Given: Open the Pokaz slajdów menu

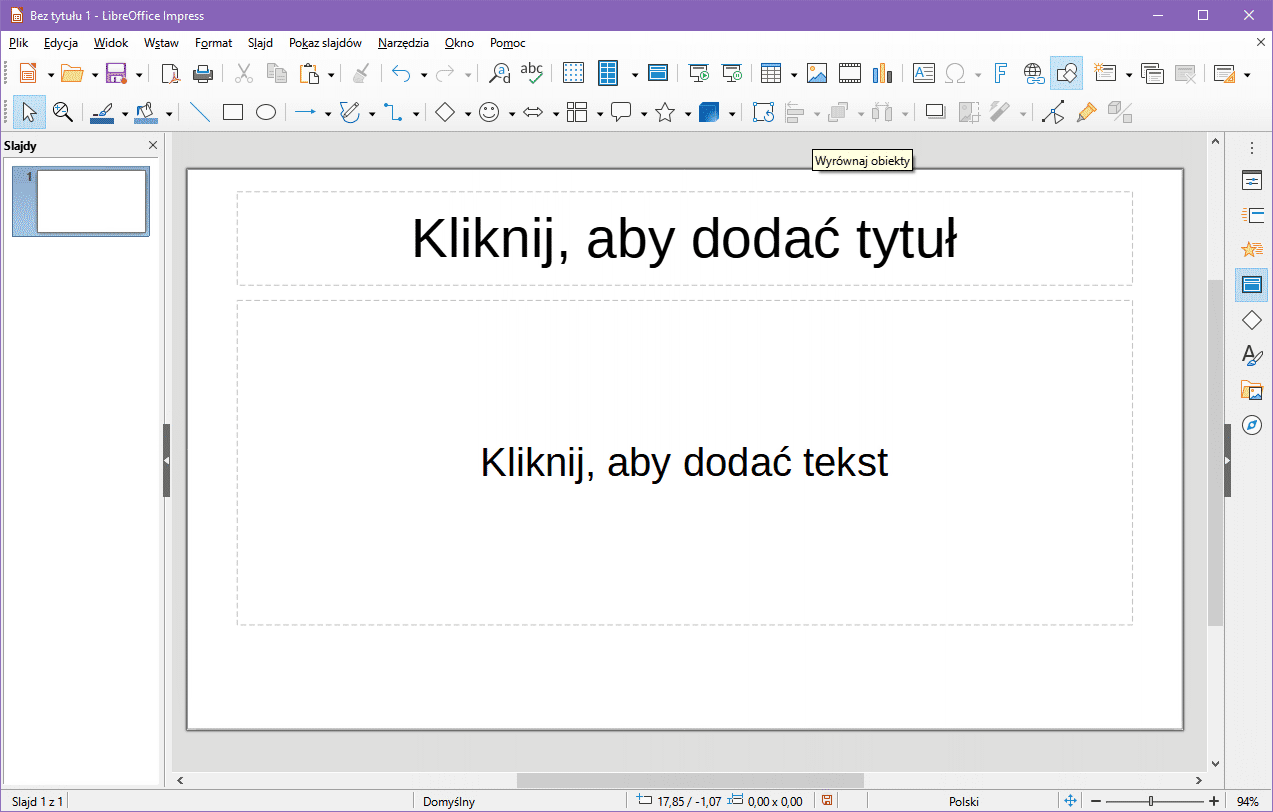Looking at the screenshot, I should 325,43.
